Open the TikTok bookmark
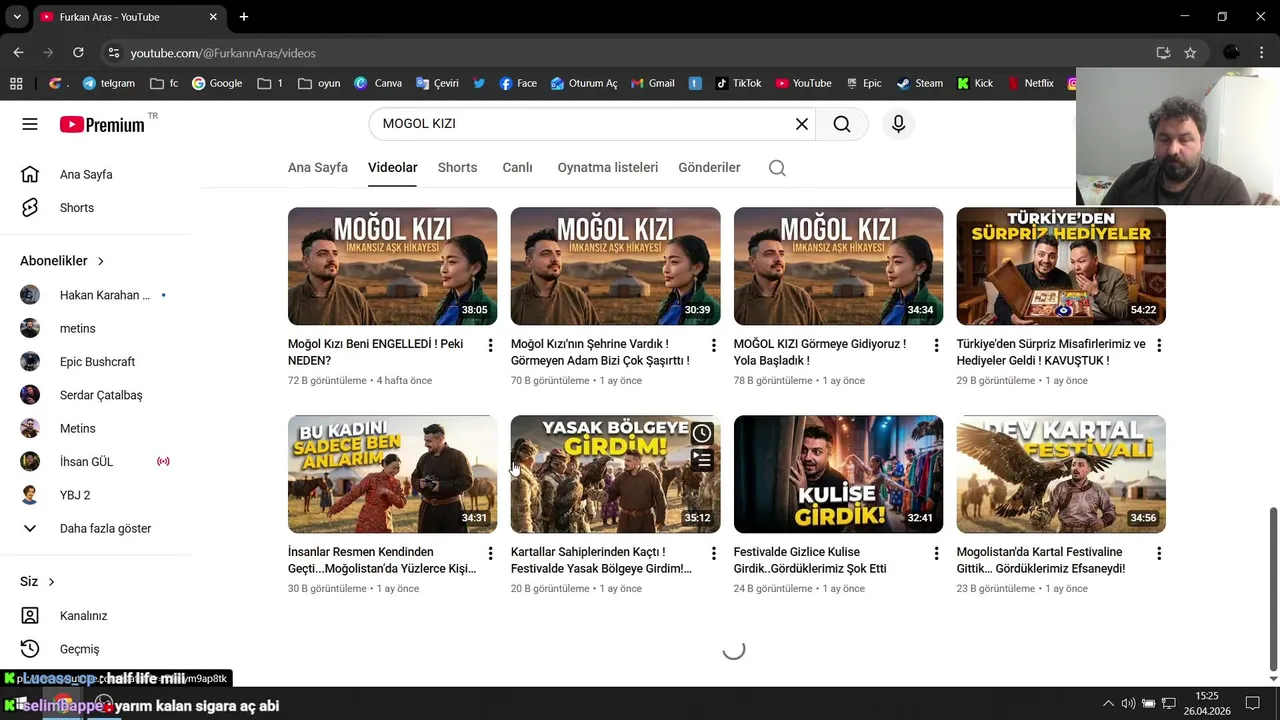 [x=738, y=83]
